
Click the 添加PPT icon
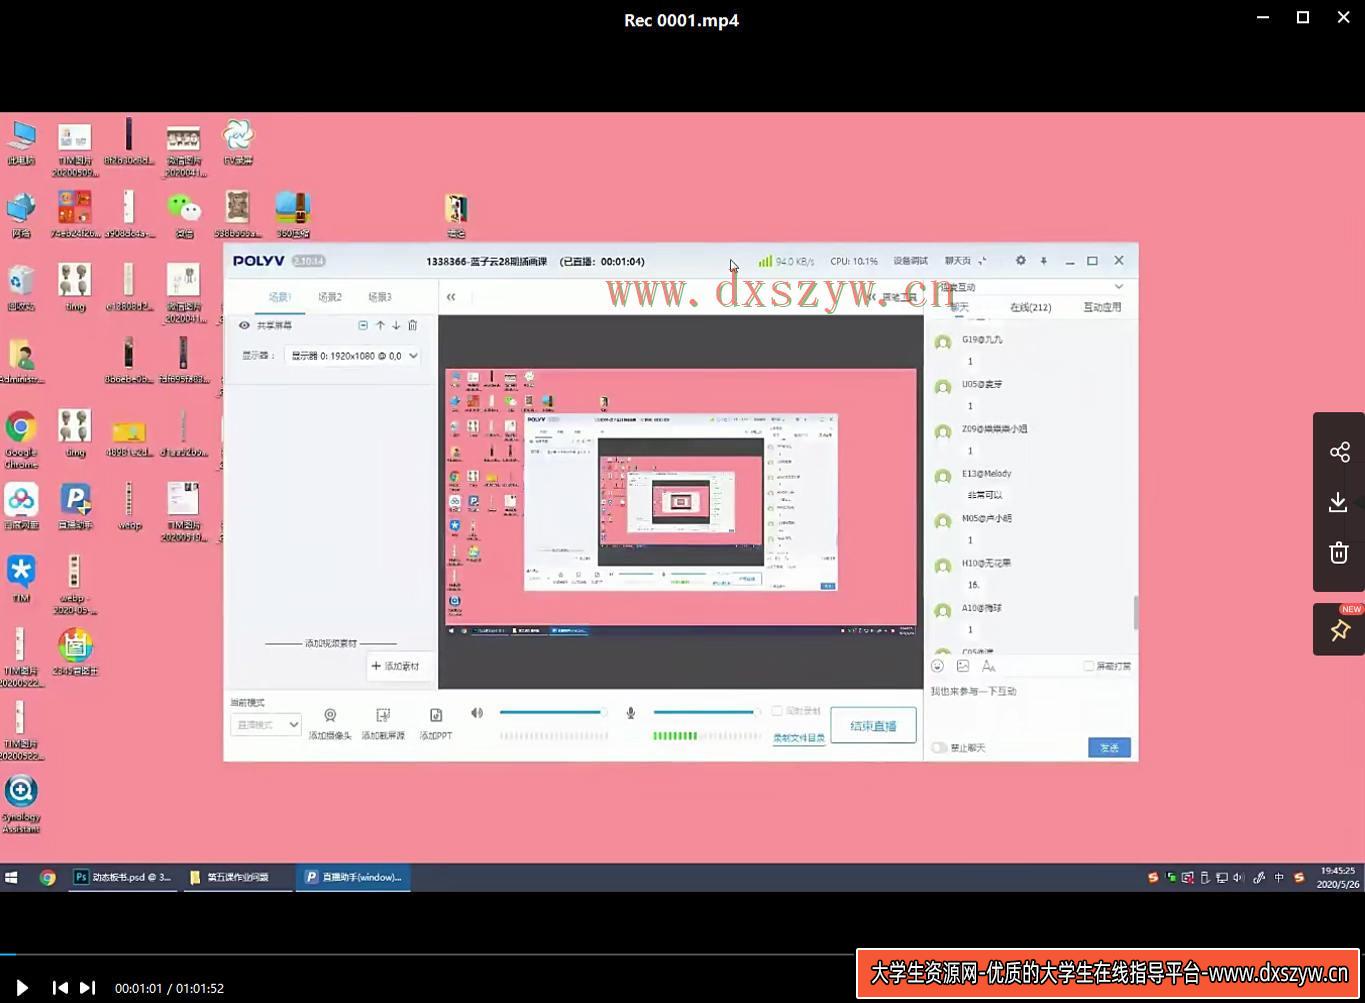[x=436, y=716]
